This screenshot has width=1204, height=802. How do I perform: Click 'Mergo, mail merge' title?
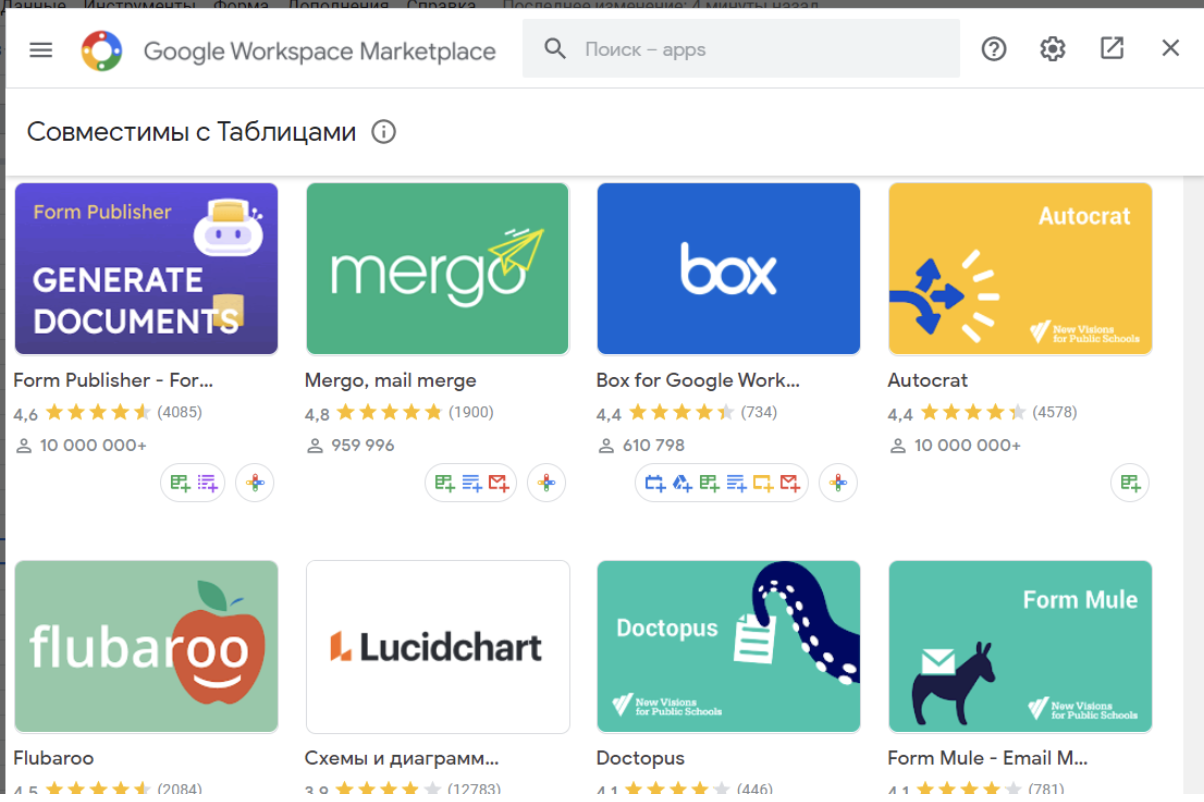pyautogui.click(x=390, y=380)
